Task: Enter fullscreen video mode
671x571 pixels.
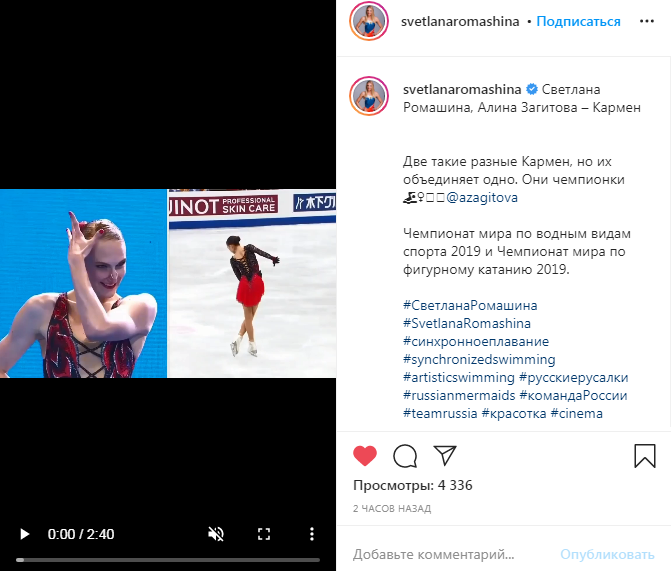Action: tap(264, 534)
